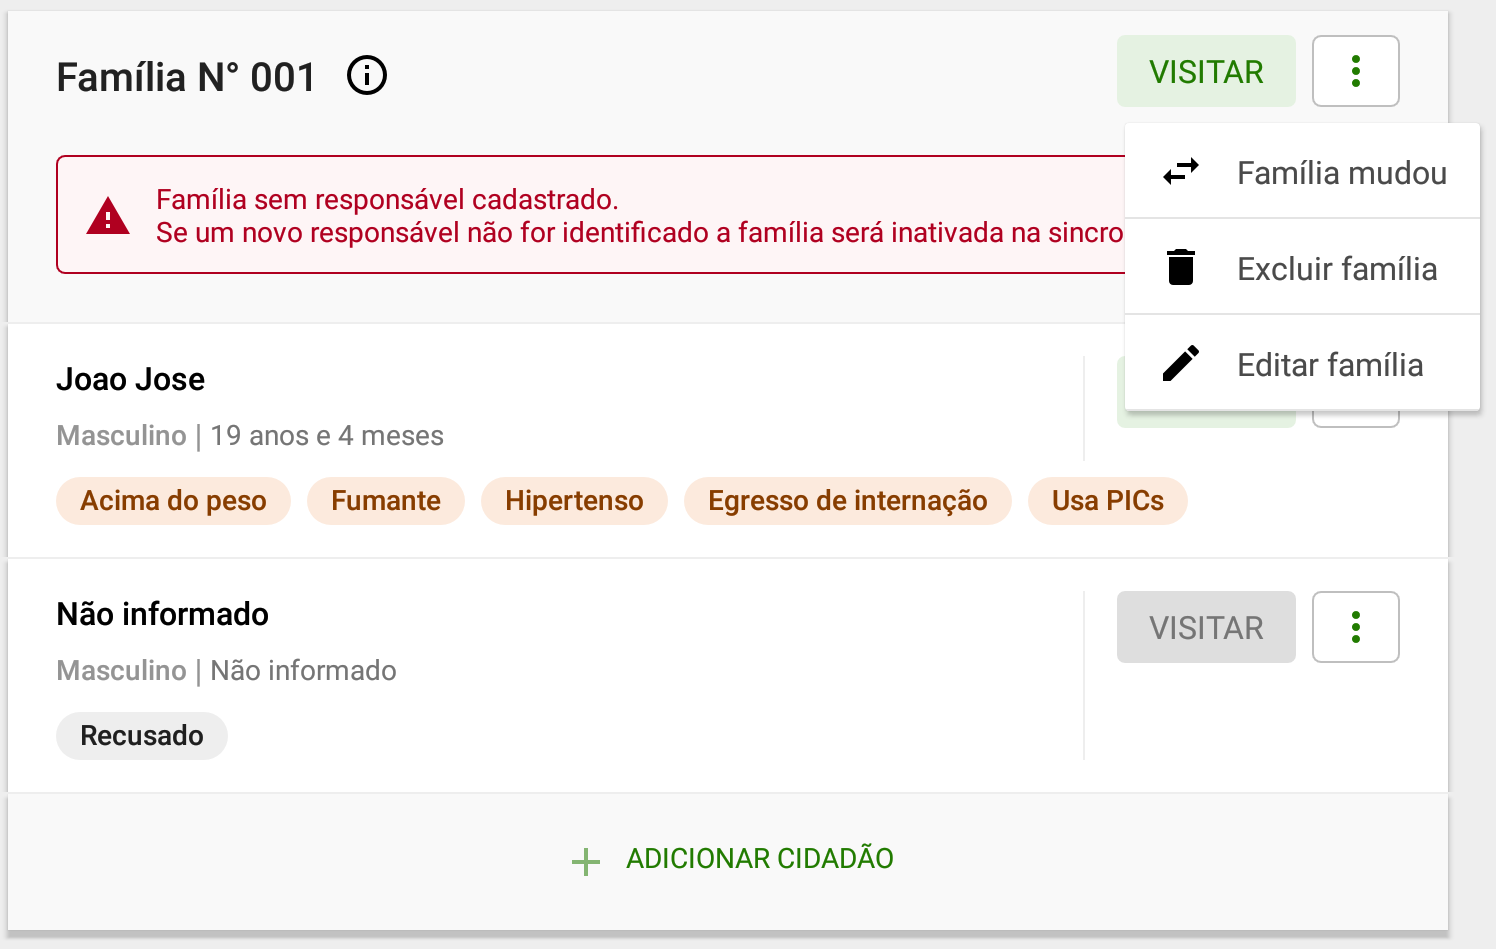Click the Hipertenso condition chip
The height and width of the screenshot is (949, 1496).
574,501
